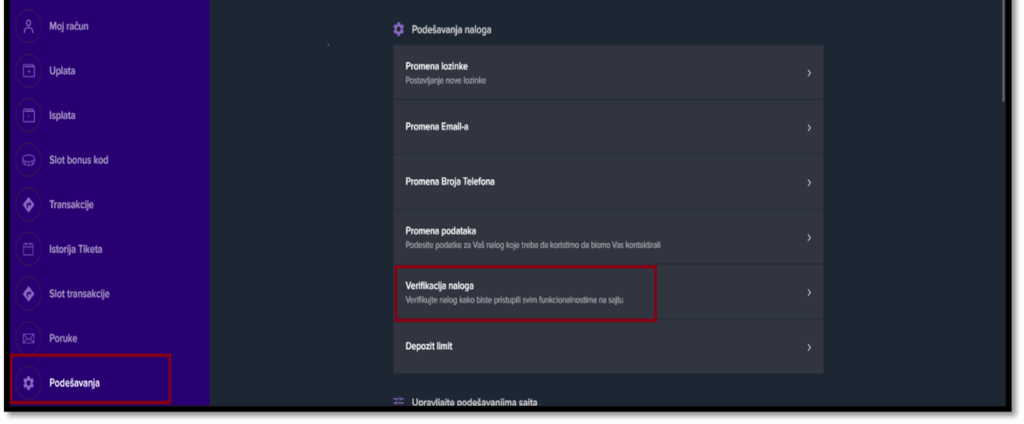Expand the Promena Broja Telefona chevron
The height and width of the screenshot is (424, 1024).
pos(808,183)
